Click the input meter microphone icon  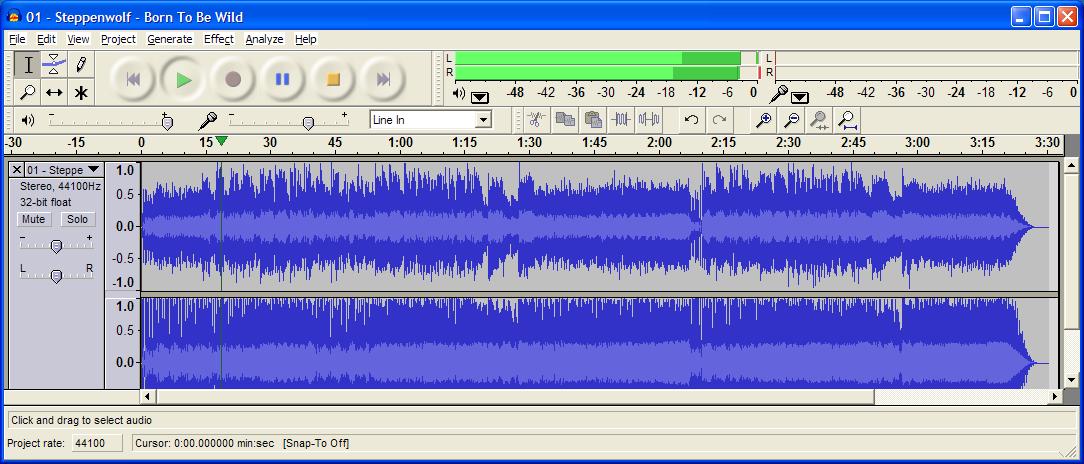coord(779,93)
